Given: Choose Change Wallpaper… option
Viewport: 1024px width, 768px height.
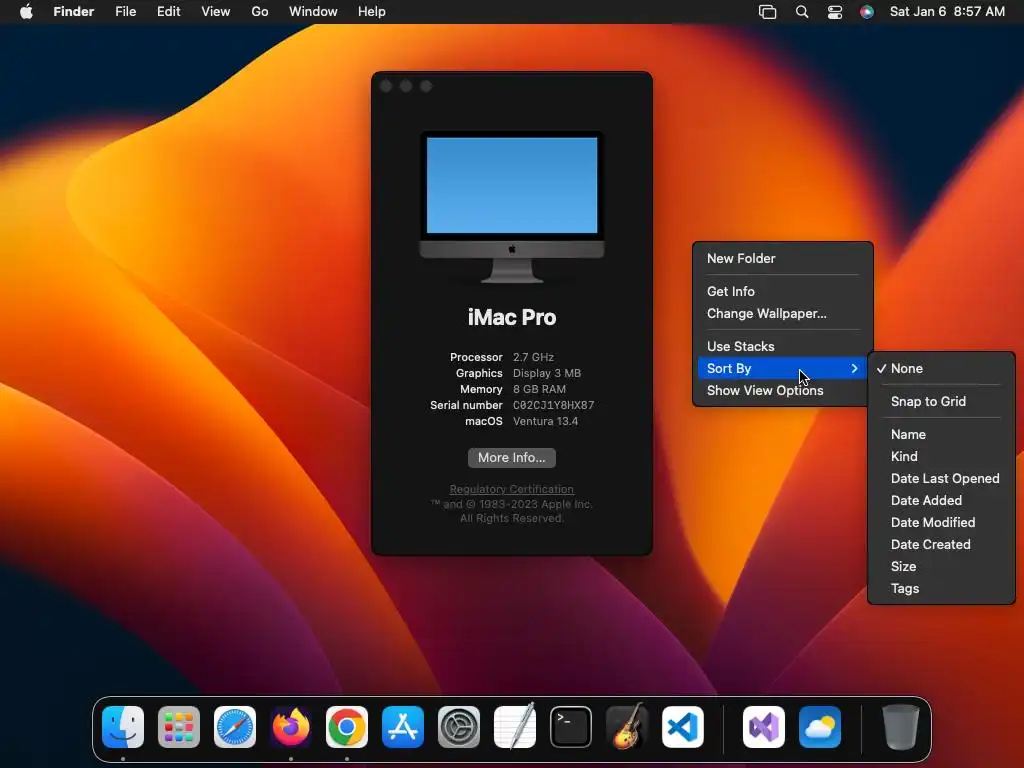Looking at the screenshot, I should [782, 313].
